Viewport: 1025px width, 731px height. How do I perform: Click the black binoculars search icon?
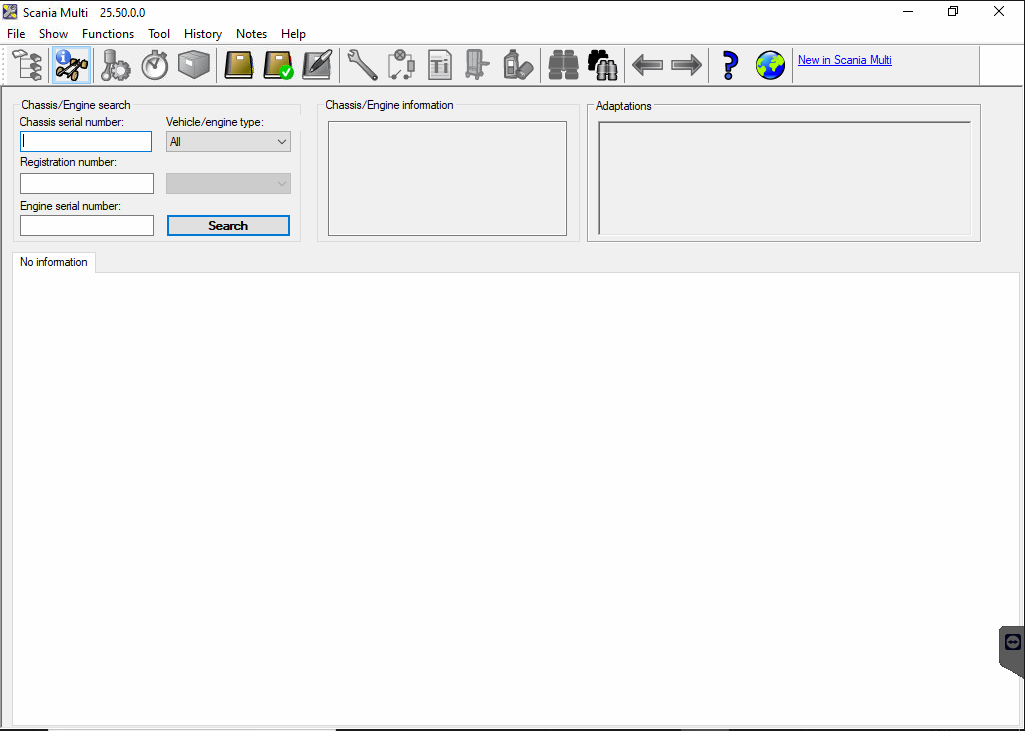(603, 66)
